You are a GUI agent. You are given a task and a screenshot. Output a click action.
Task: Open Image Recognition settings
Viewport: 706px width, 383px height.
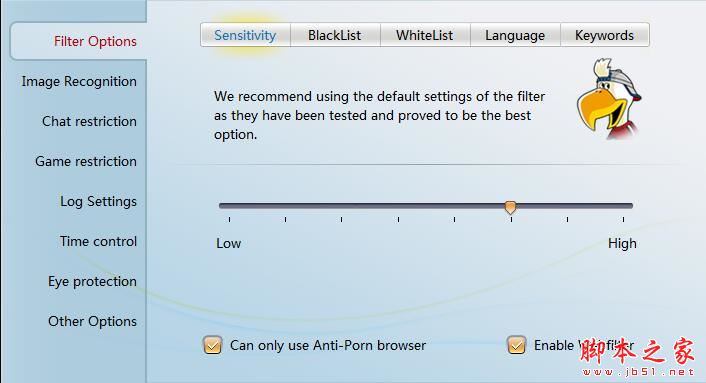coord(79,81)
